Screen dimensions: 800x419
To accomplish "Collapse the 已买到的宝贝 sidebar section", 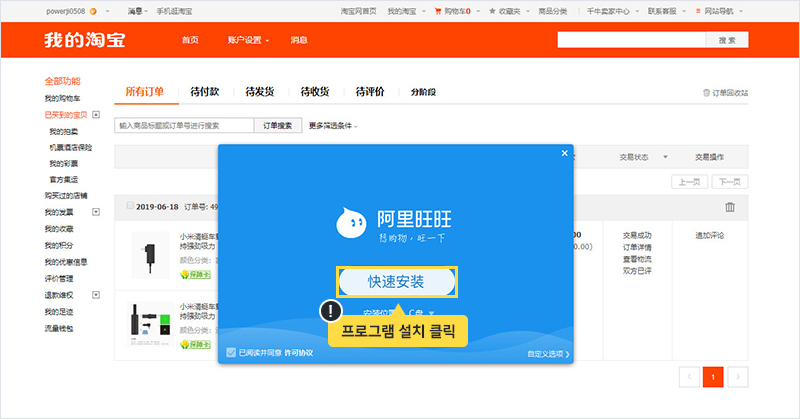I will (x=96, y=115).
